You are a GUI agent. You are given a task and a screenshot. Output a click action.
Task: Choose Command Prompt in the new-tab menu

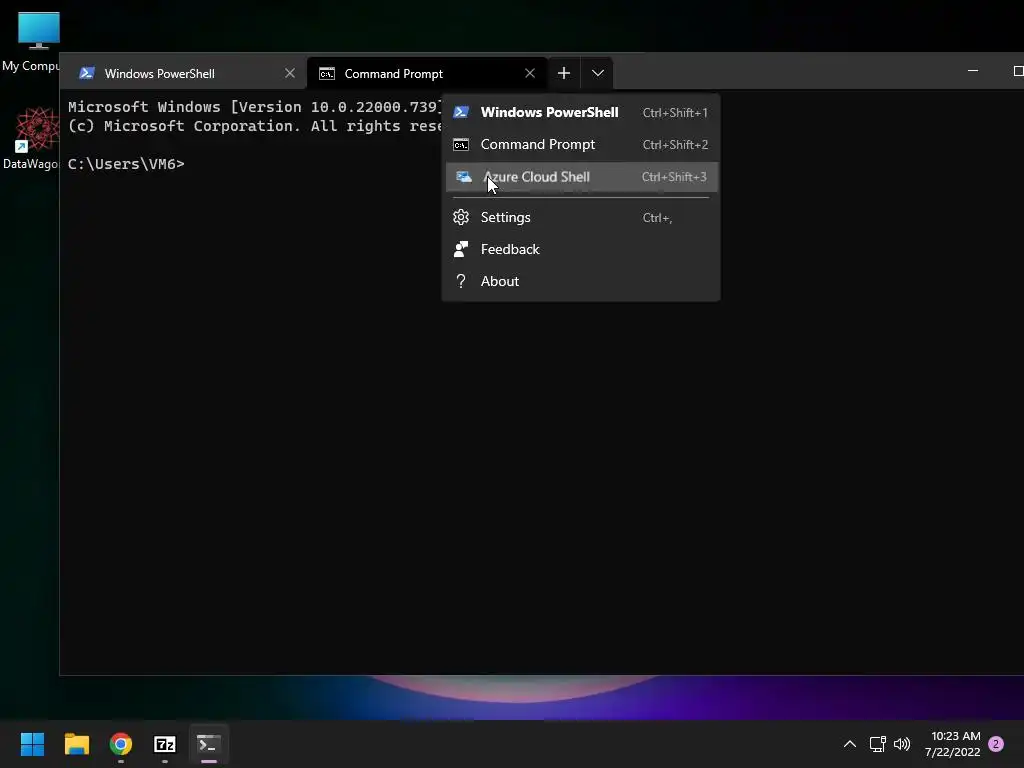581,144
